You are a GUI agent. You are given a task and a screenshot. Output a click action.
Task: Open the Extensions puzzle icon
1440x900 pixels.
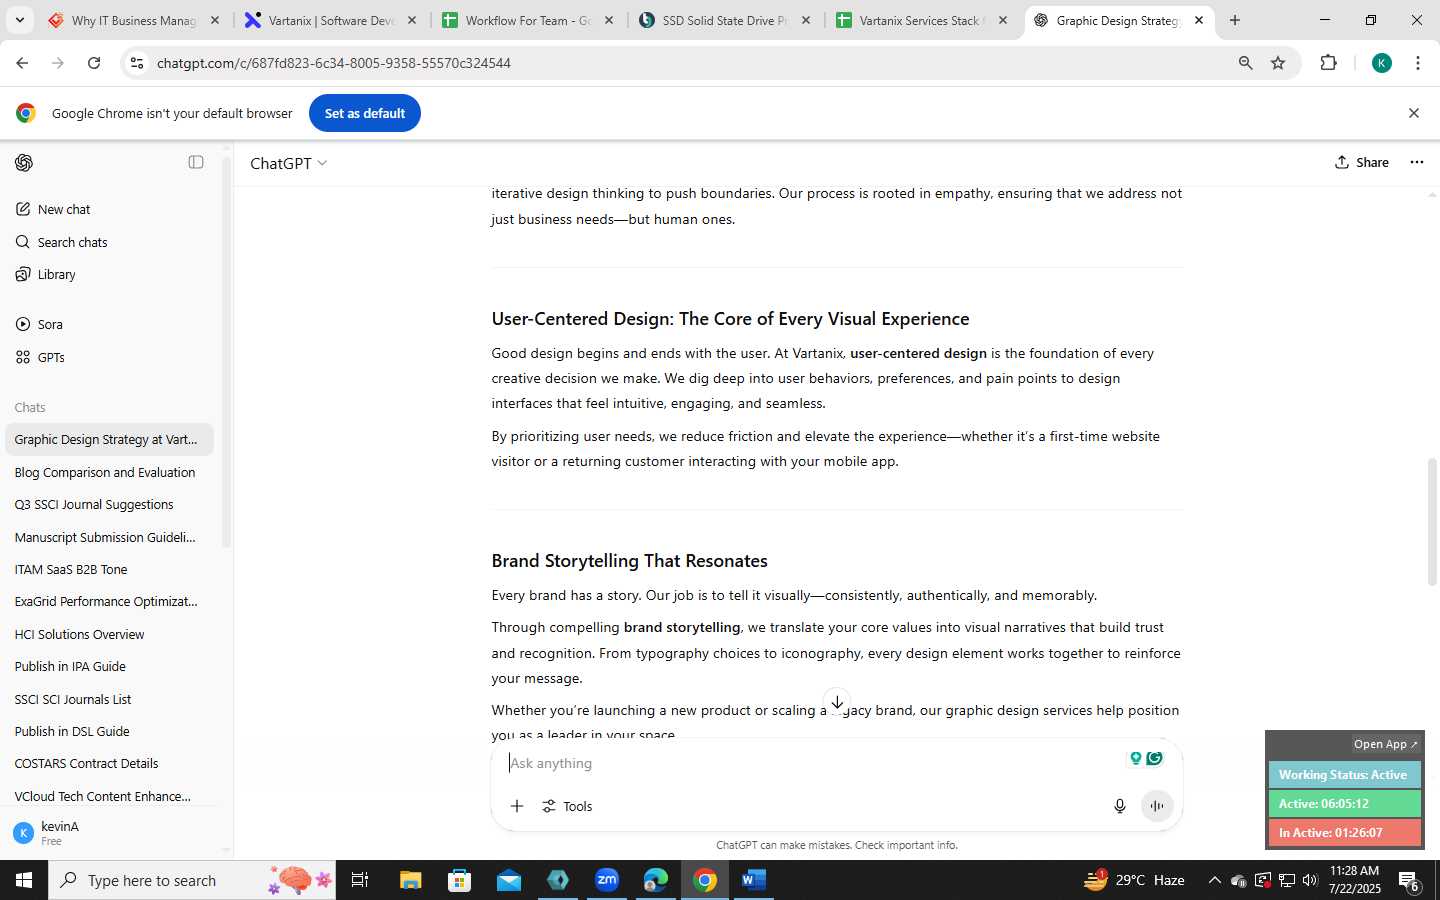click(x=1328, y=63)
